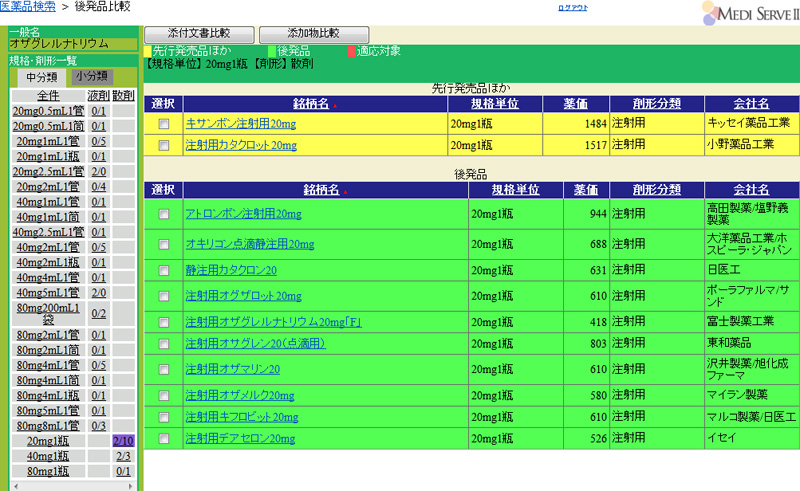The width and height of the screenshot is (800, 491).
Task: Open the 注射用デアセロン20mg link
Action: [240, 438]
